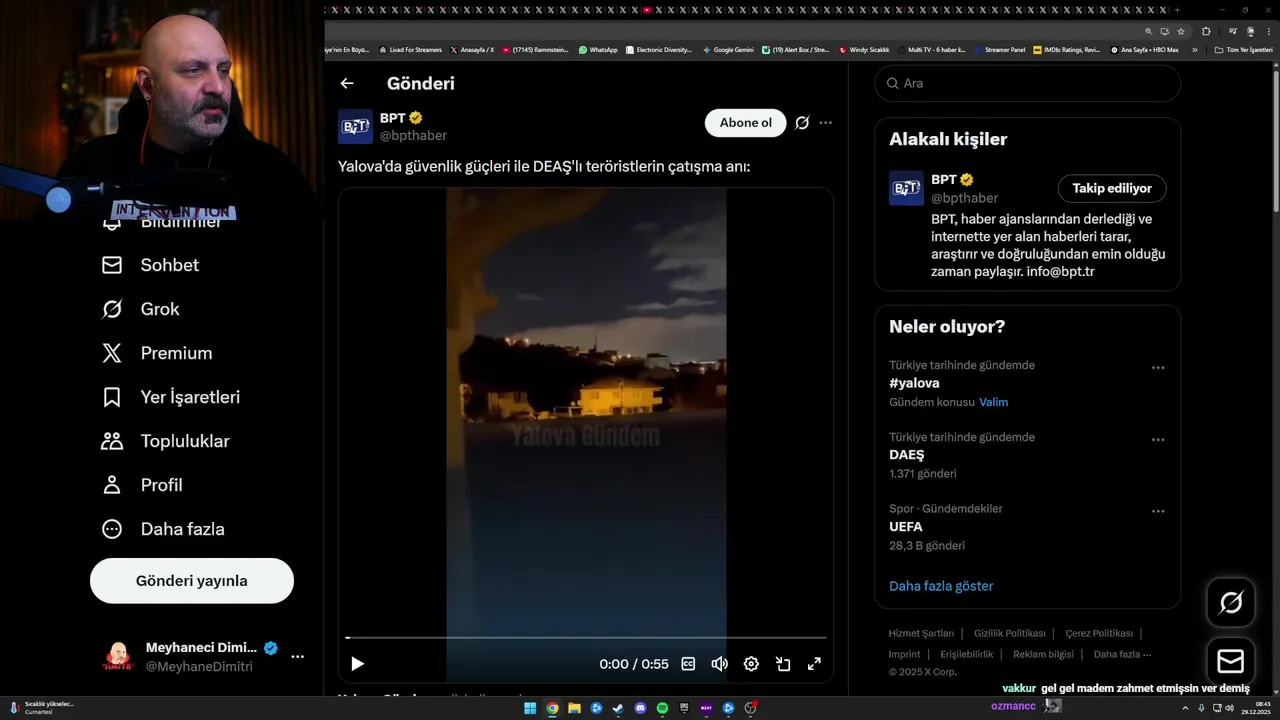Open BPT avatar on the post
The width and height of the screenshot is (1280, 720).
pyautogui.click(x=355, y=127)
